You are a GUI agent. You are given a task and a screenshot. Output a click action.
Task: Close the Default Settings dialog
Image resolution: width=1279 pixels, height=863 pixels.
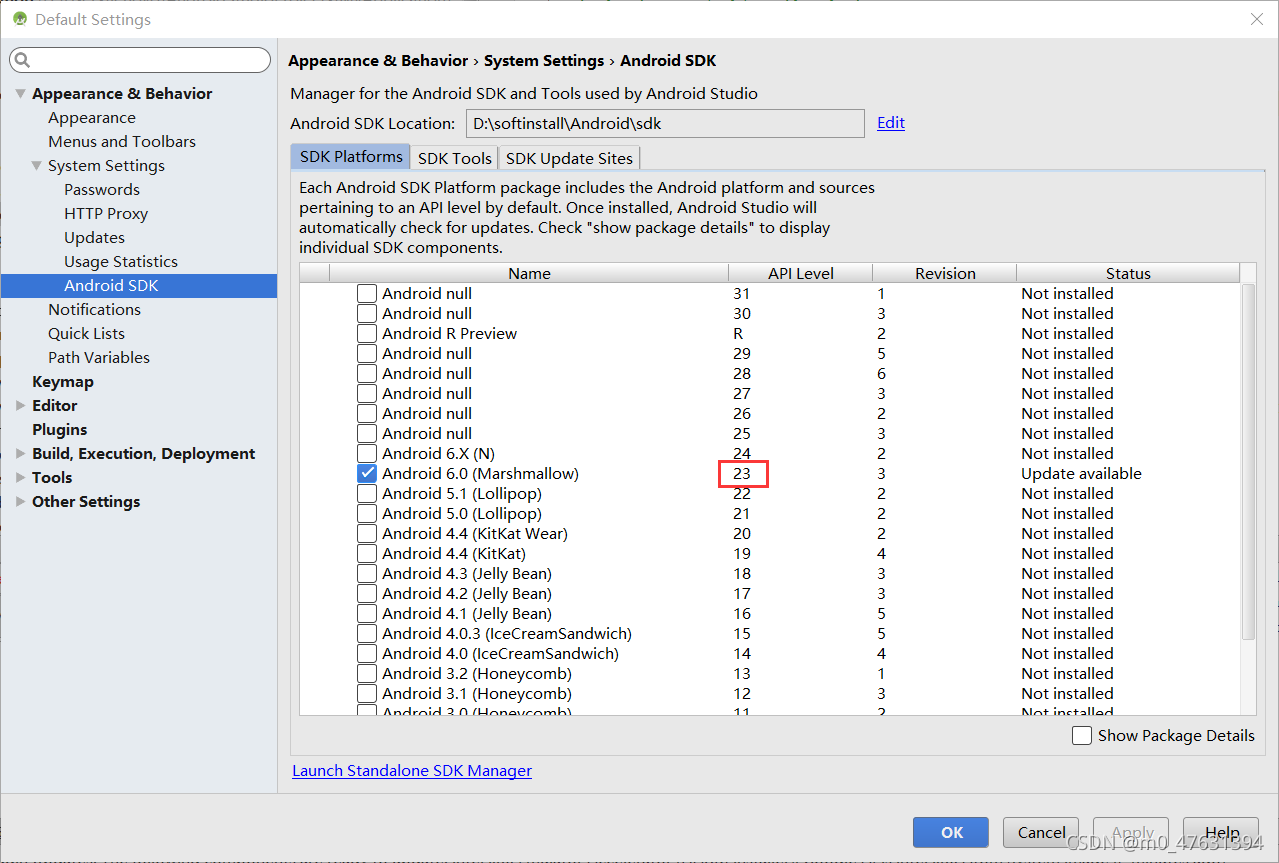click(1256, 19)
